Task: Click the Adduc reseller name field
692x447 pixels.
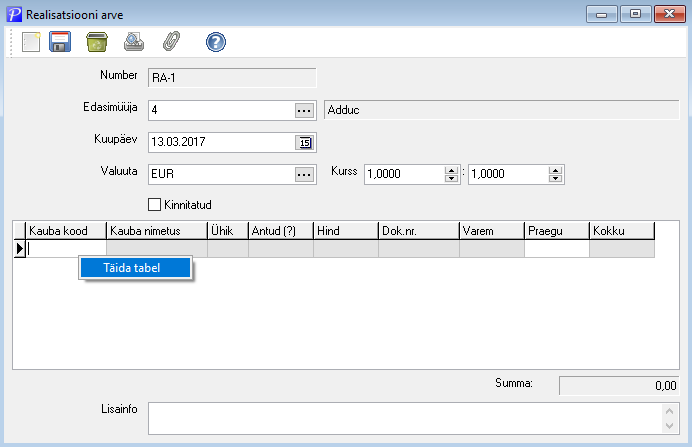Action: [x=501, y=110]
